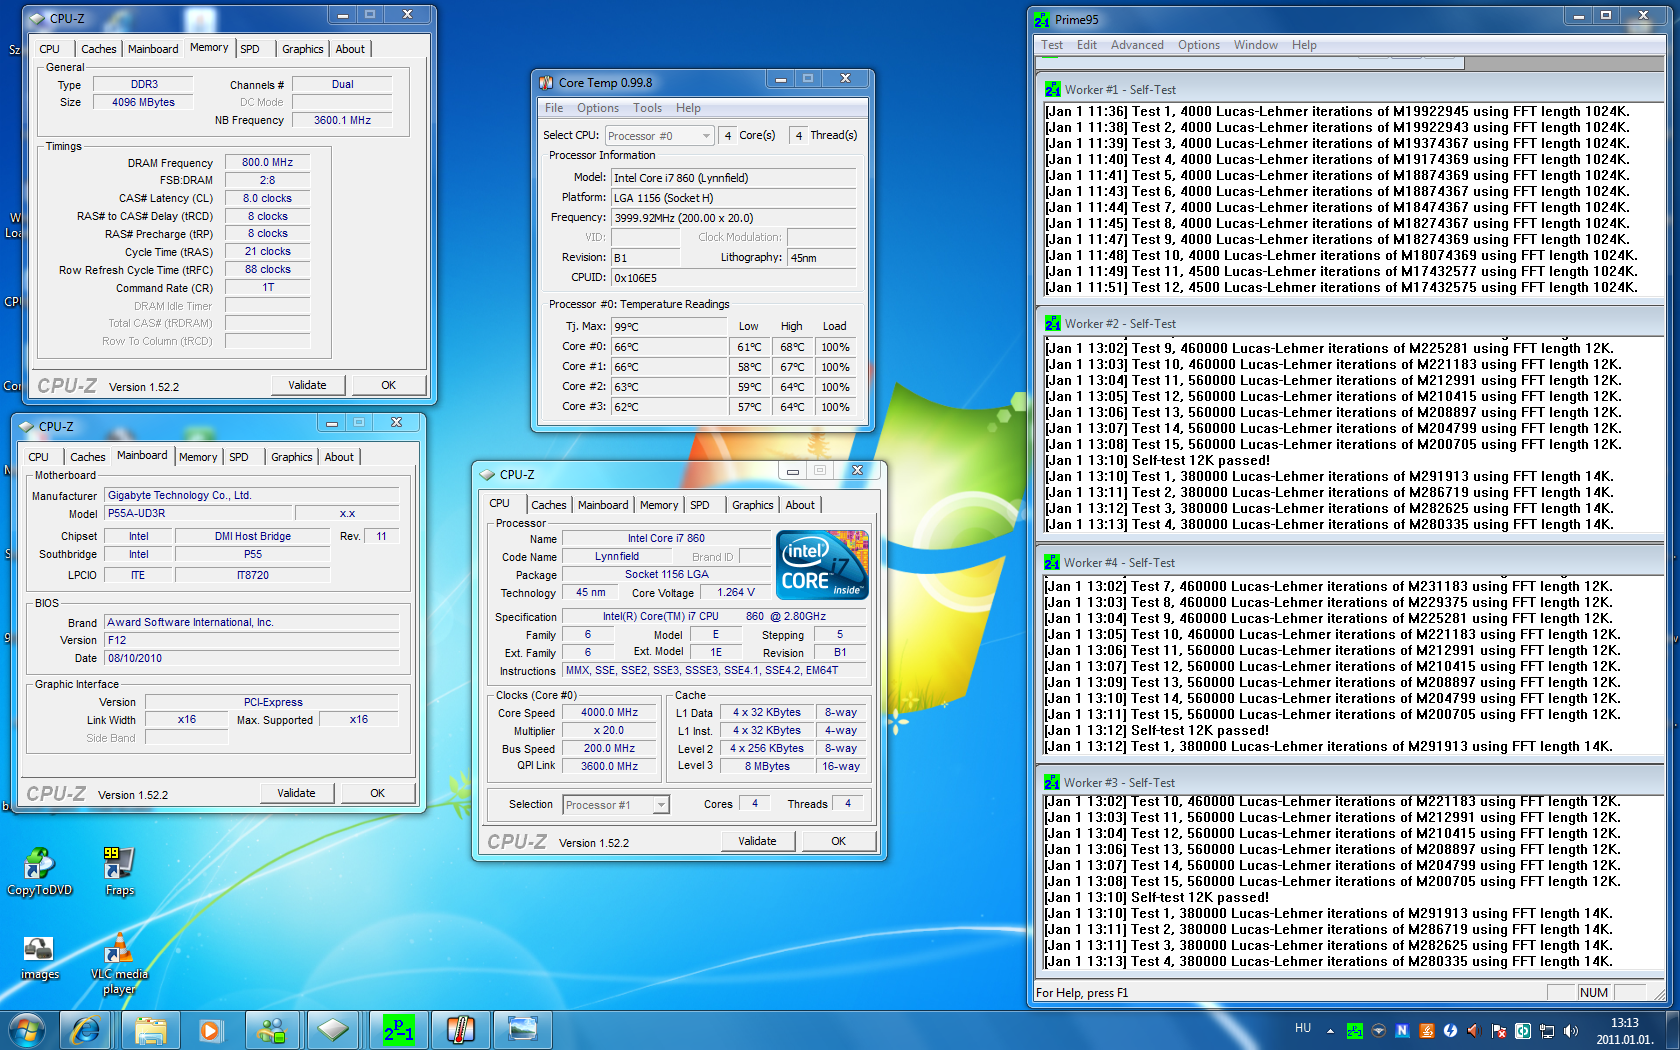The height and width of the screenshot is (1050, 1680).
Task: Open the Advanced menu in Prime95
Action: pos(1137,45)
